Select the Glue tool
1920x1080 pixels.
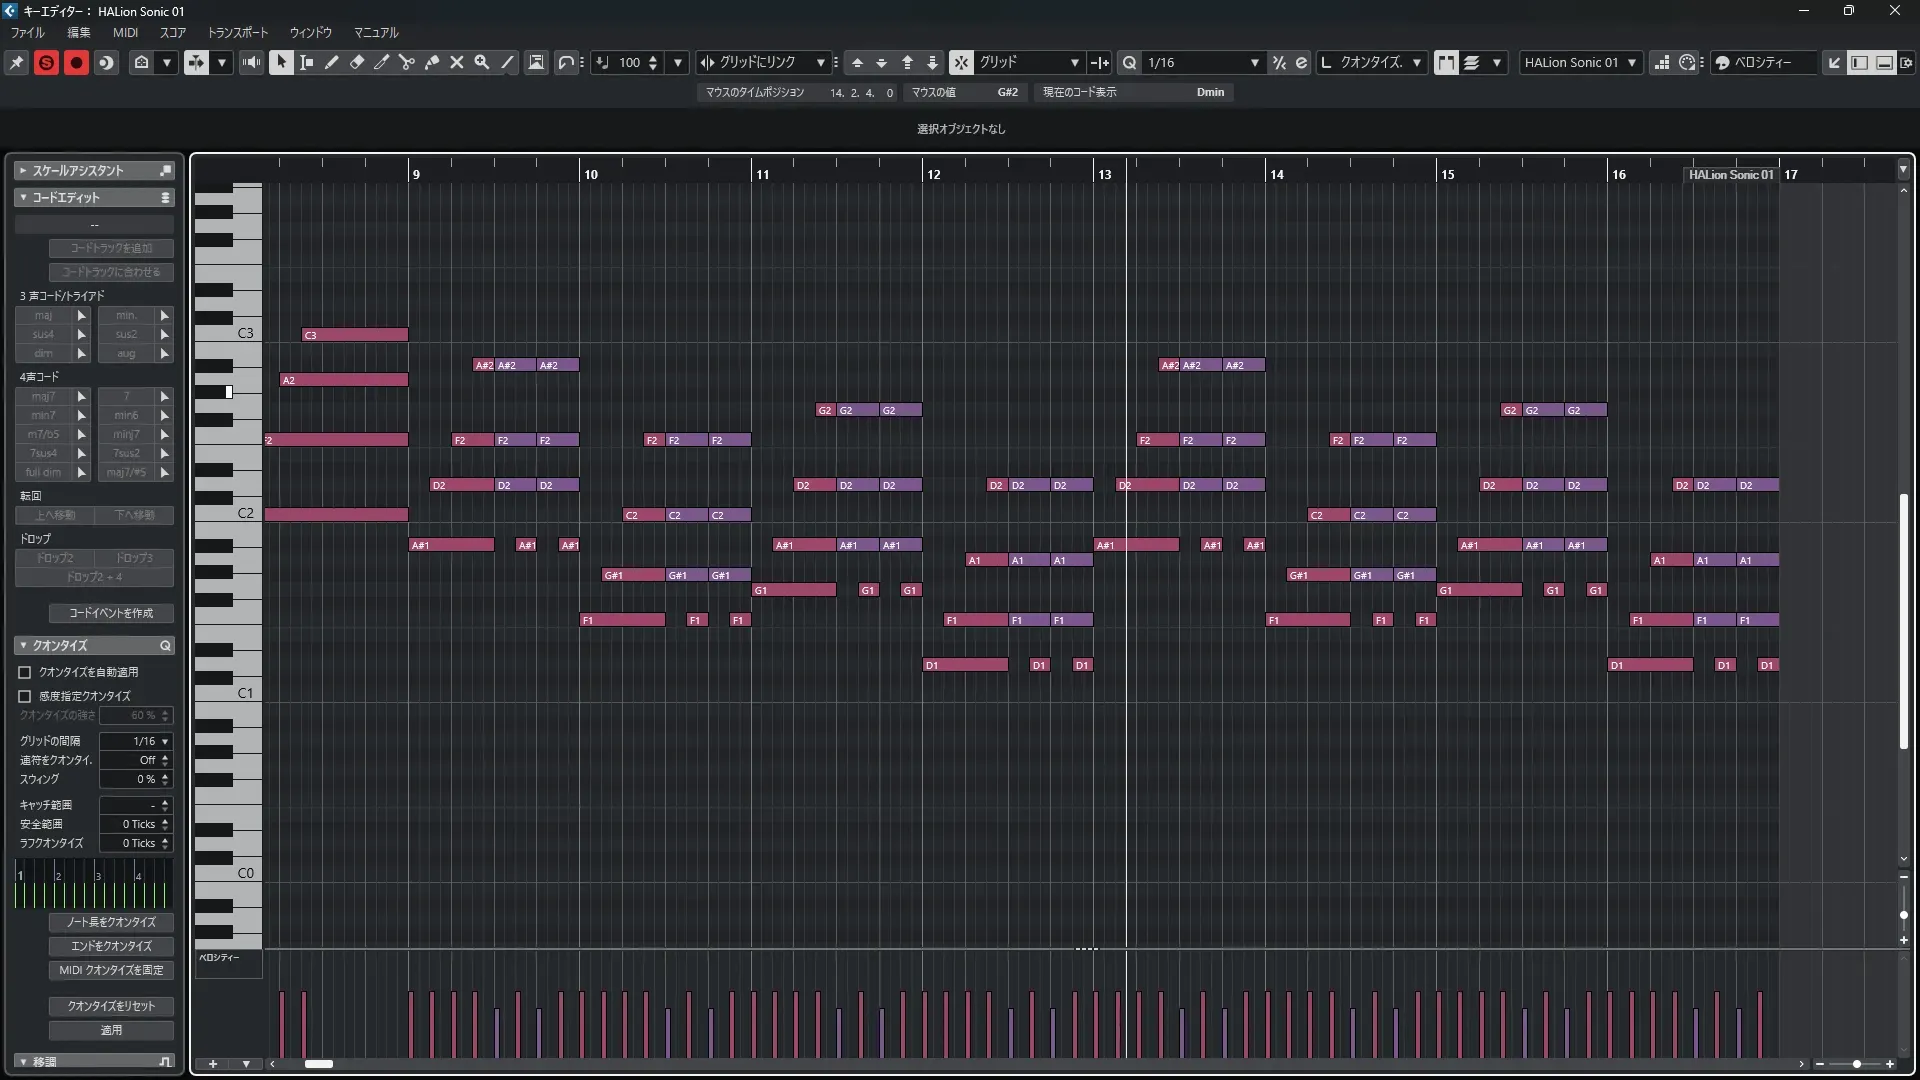click(x=432, y=62)
